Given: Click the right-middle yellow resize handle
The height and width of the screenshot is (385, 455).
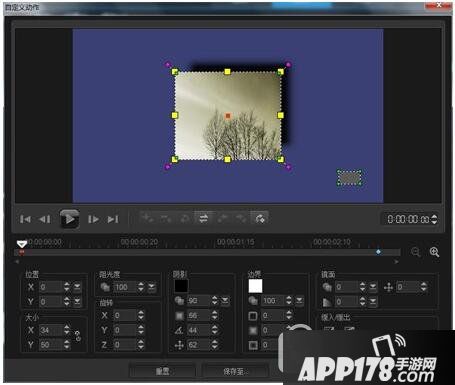Looking at the screenshot, I should tap(281, 115).
